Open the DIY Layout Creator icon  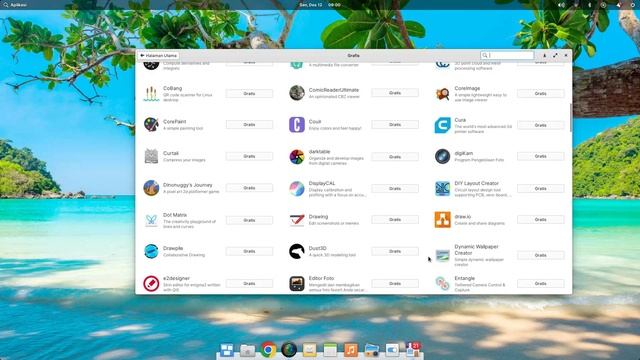point(442,189)
